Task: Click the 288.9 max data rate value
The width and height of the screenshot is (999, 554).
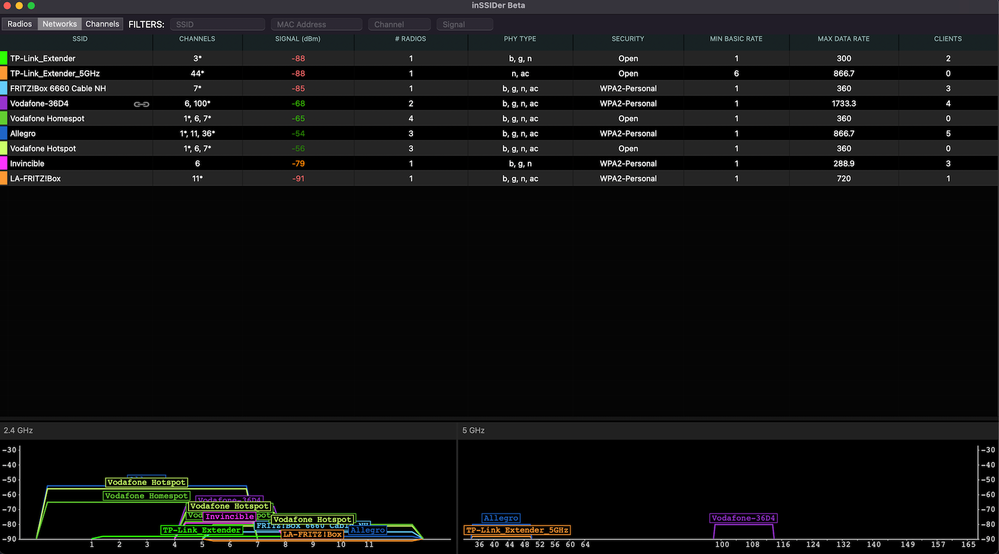Action: point(844,164)
